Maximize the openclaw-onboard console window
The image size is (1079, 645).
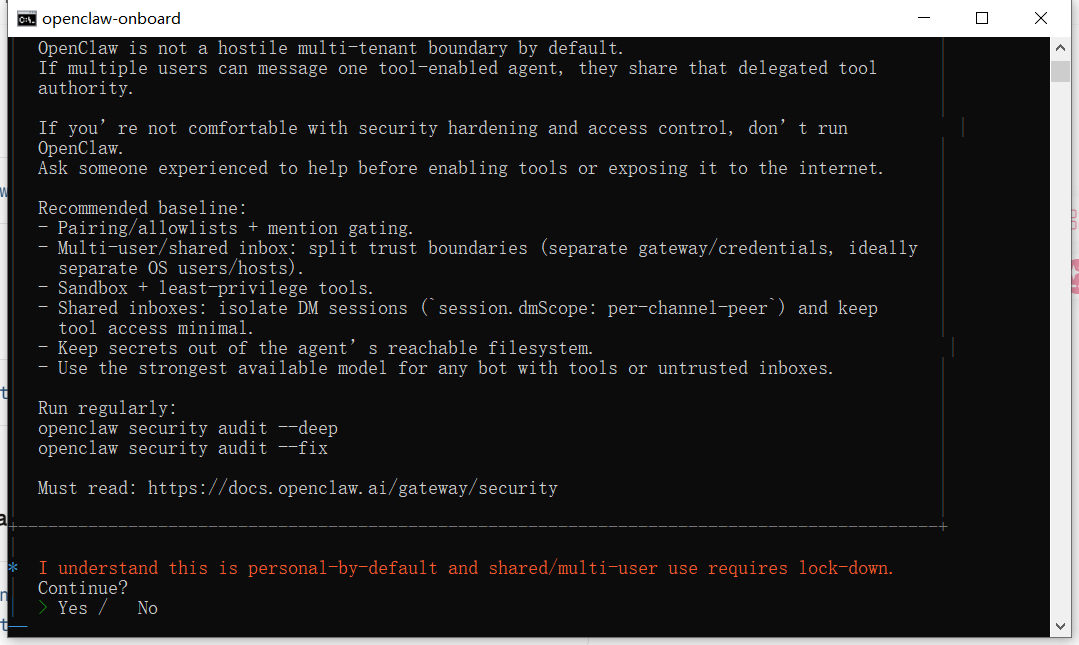[x=982, y=18]
